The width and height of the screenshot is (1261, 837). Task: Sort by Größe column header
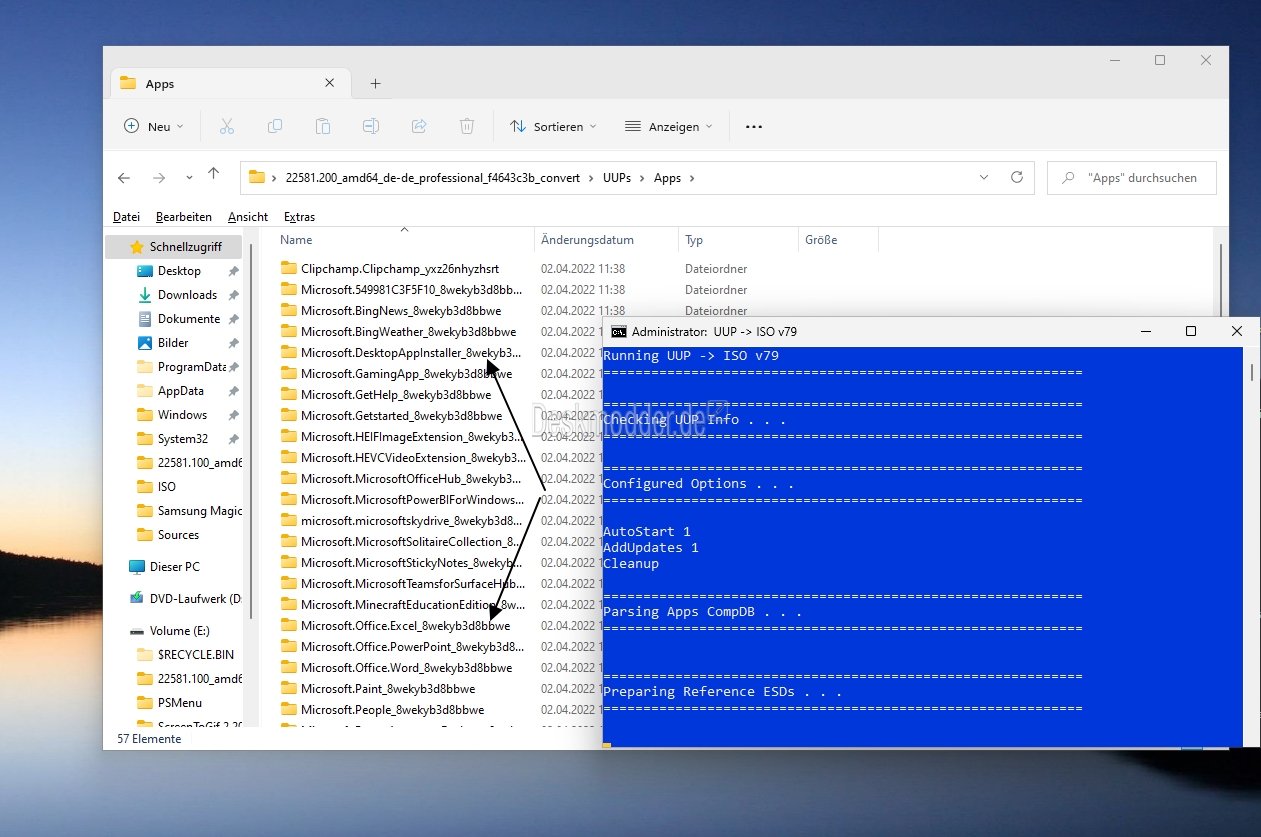pyautogui.click(x=821, y=240)
